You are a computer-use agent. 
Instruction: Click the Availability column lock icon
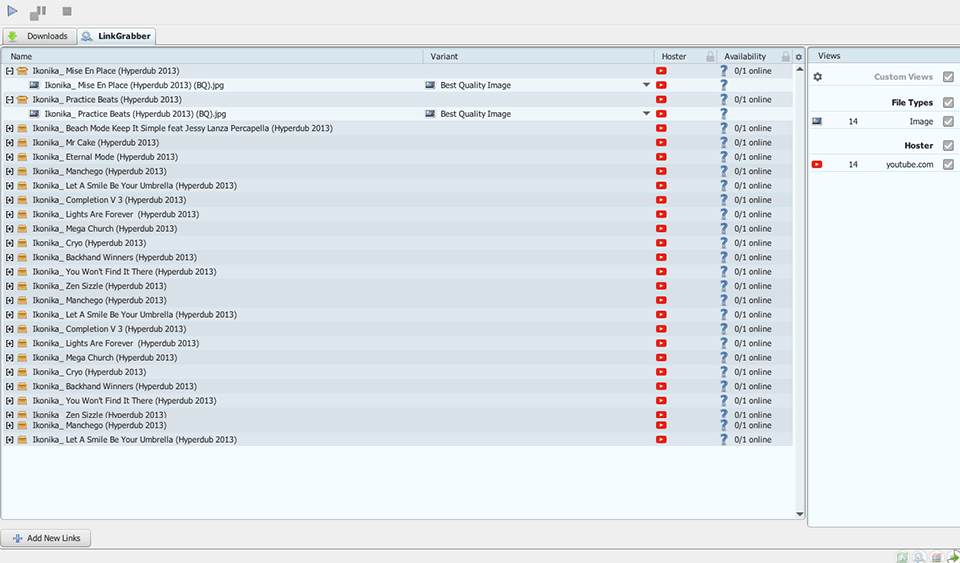785,57
